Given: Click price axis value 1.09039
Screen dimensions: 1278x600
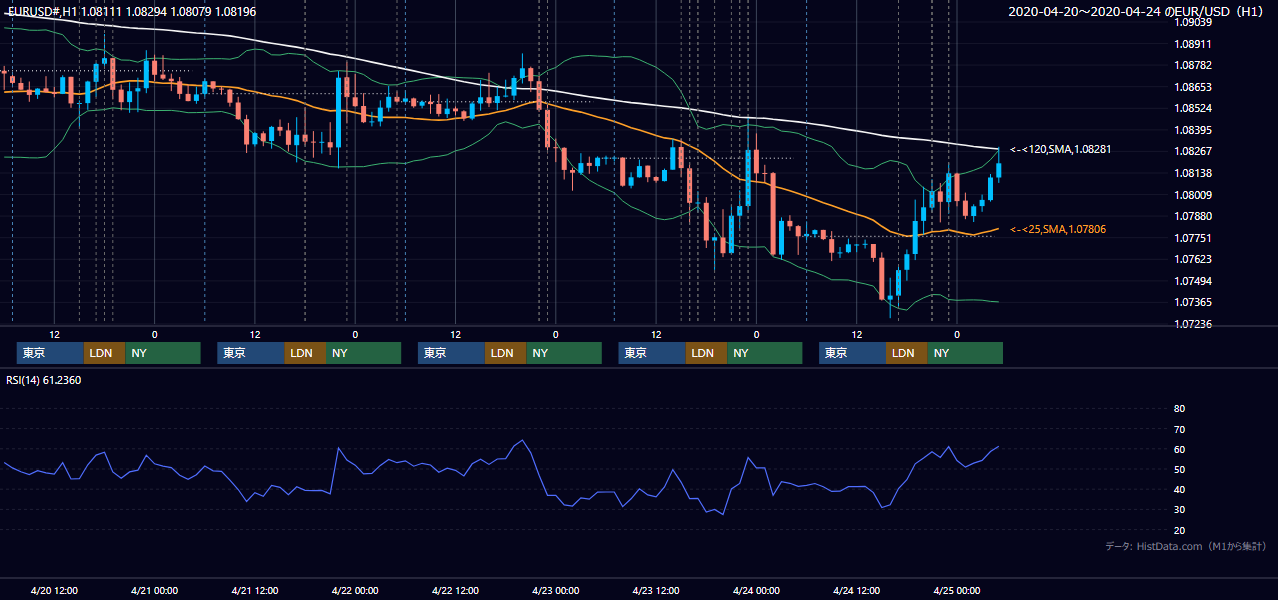Looking at the screenshot, I should click(x=1192, y=22).
